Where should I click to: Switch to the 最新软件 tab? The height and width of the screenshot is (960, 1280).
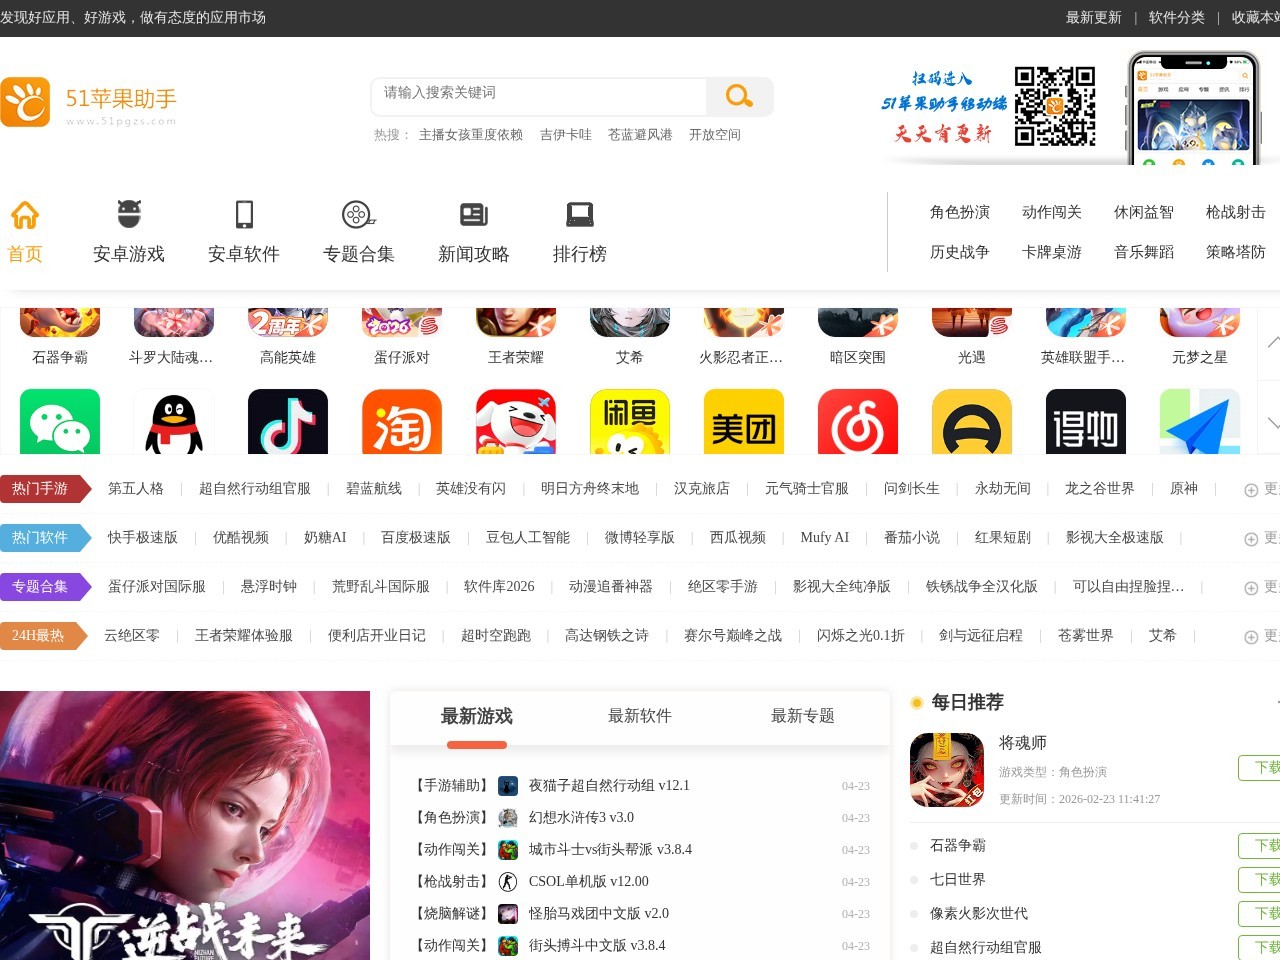point(640,716)
